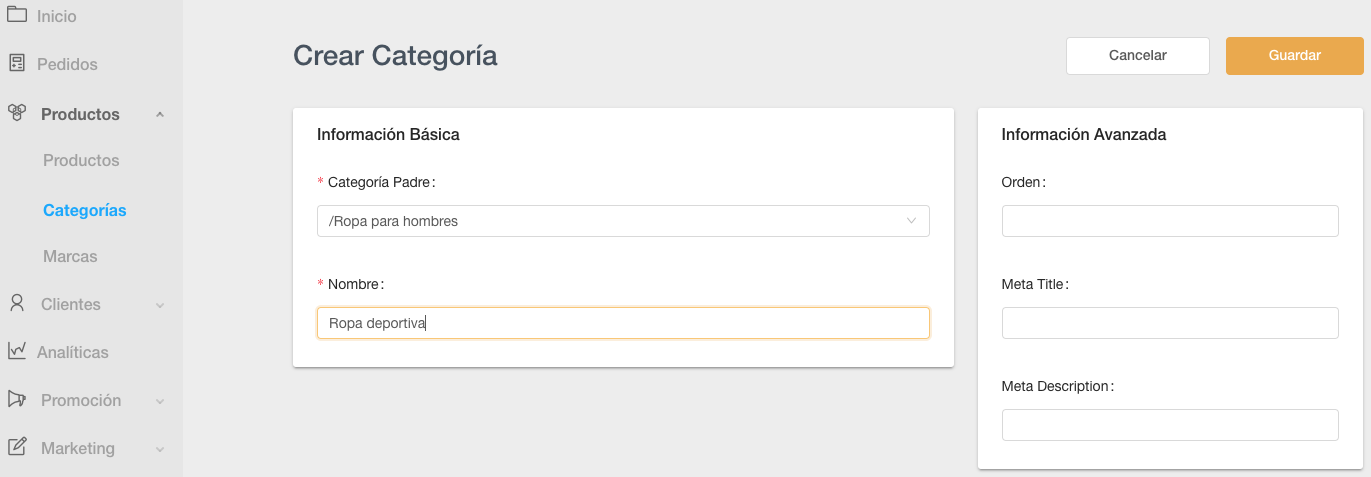Expand the Marketing submenu chevron
This screenshot has height=477, width=1371.
pos(160,449)
